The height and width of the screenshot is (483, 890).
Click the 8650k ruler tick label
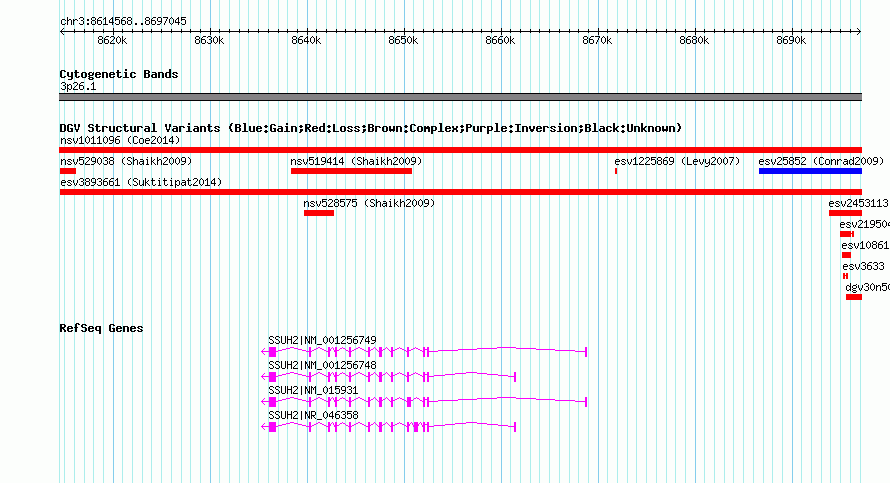tap(404, 41)
